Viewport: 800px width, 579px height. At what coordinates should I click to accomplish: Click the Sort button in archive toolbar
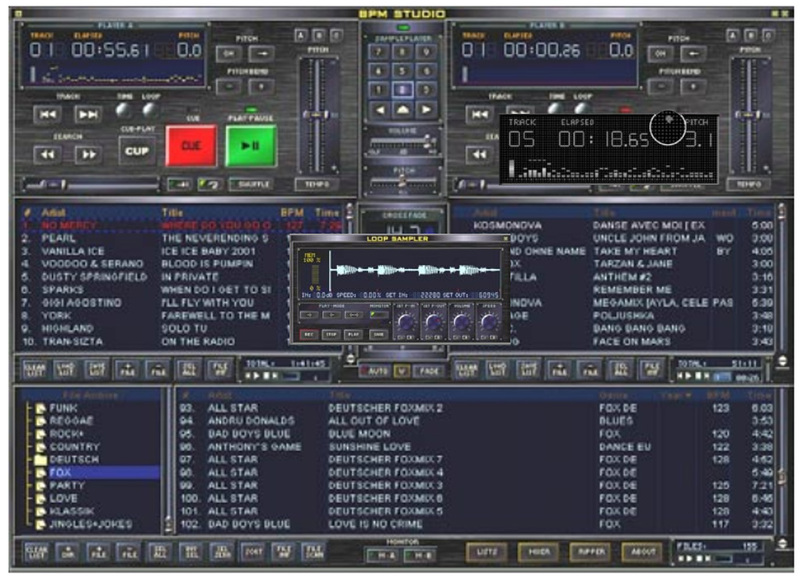tap(253, 552)
